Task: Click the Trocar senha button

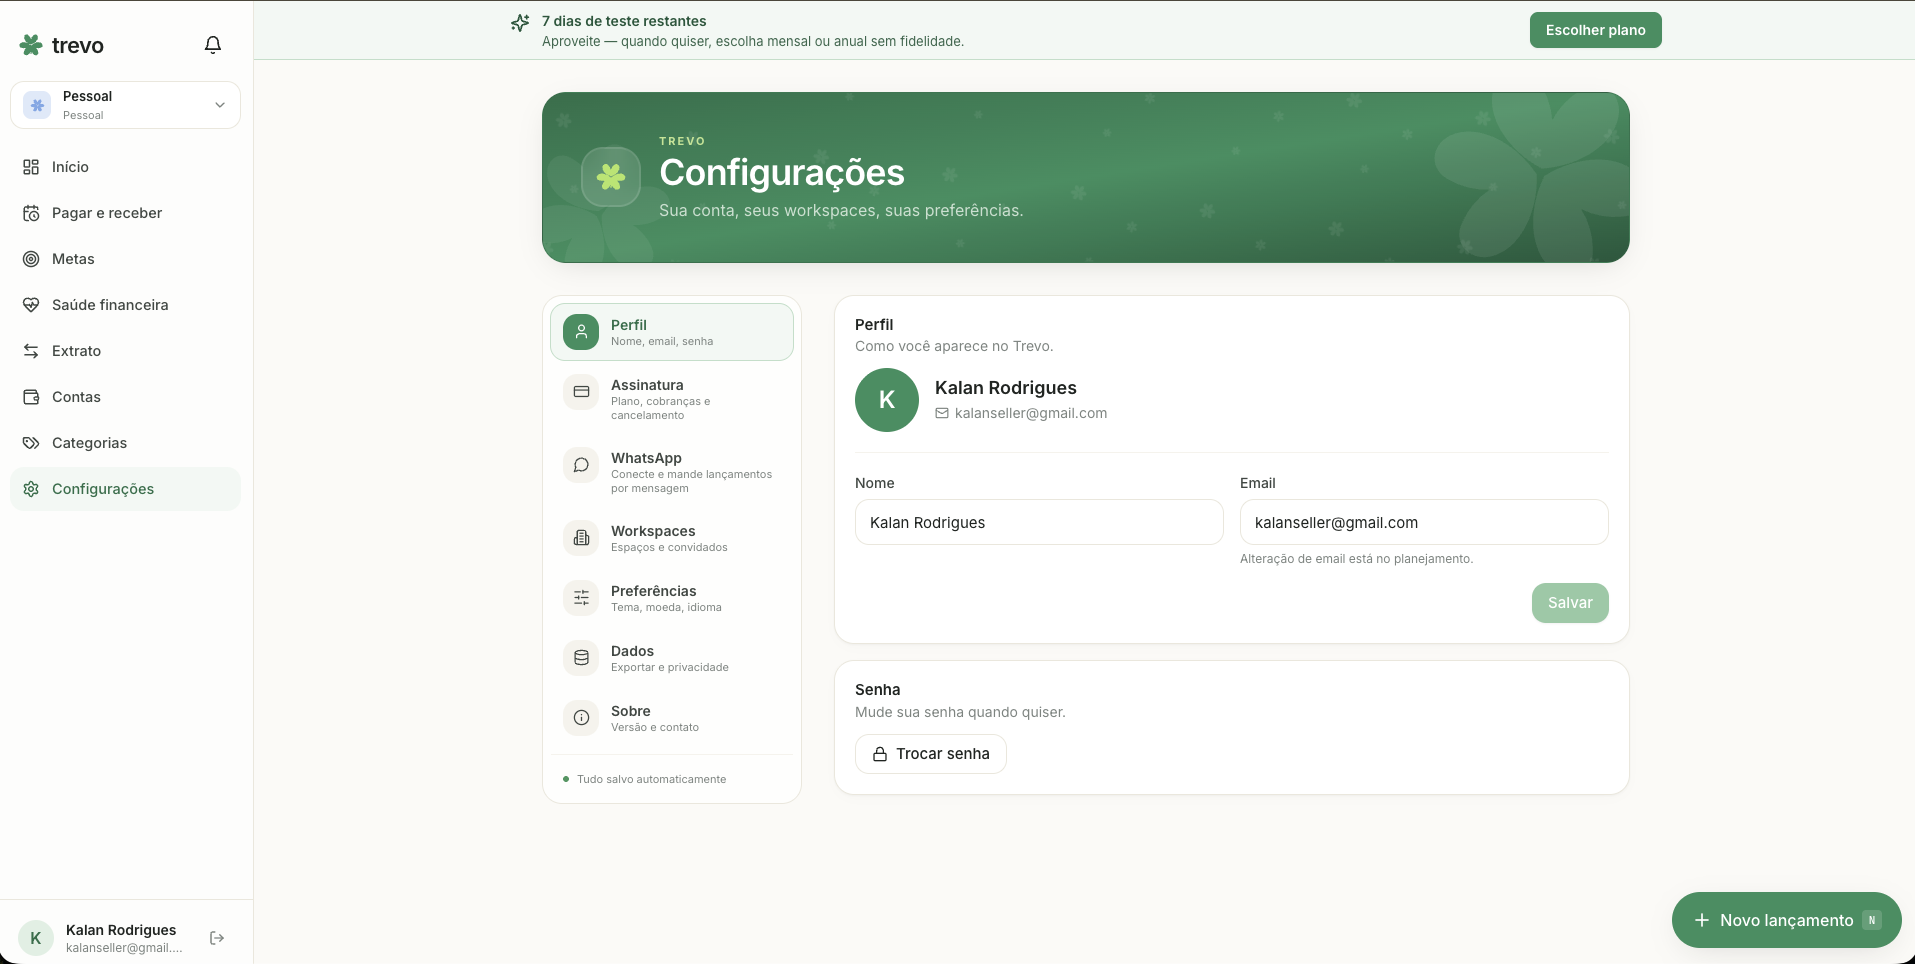Action: 931,754
